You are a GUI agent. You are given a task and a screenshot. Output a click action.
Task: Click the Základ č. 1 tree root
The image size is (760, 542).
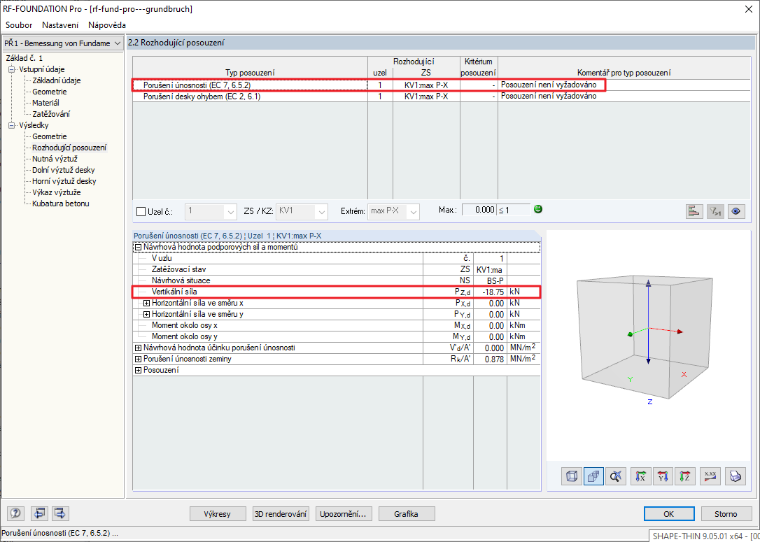tap(24, 58)
